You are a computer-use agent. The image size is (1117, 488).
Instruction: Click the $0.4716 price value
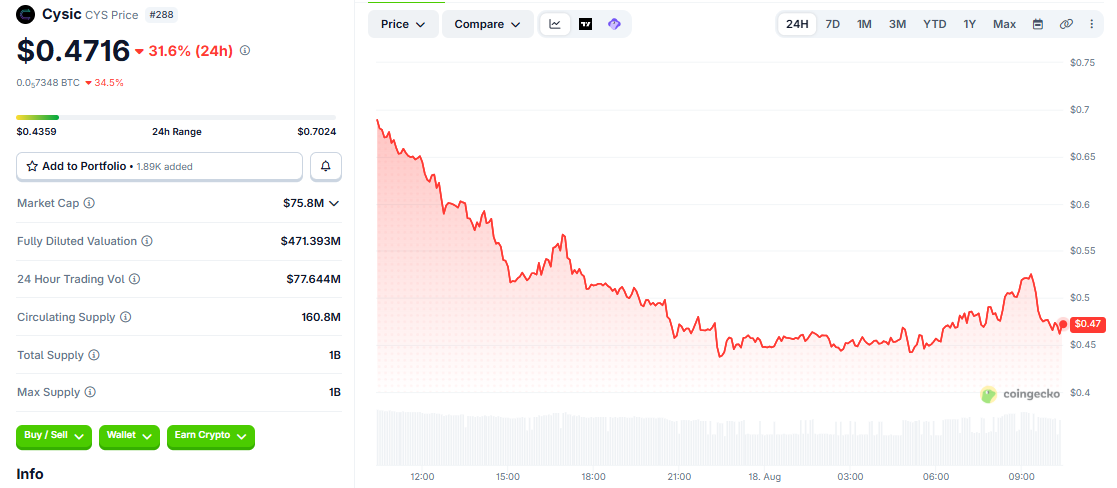73,51
